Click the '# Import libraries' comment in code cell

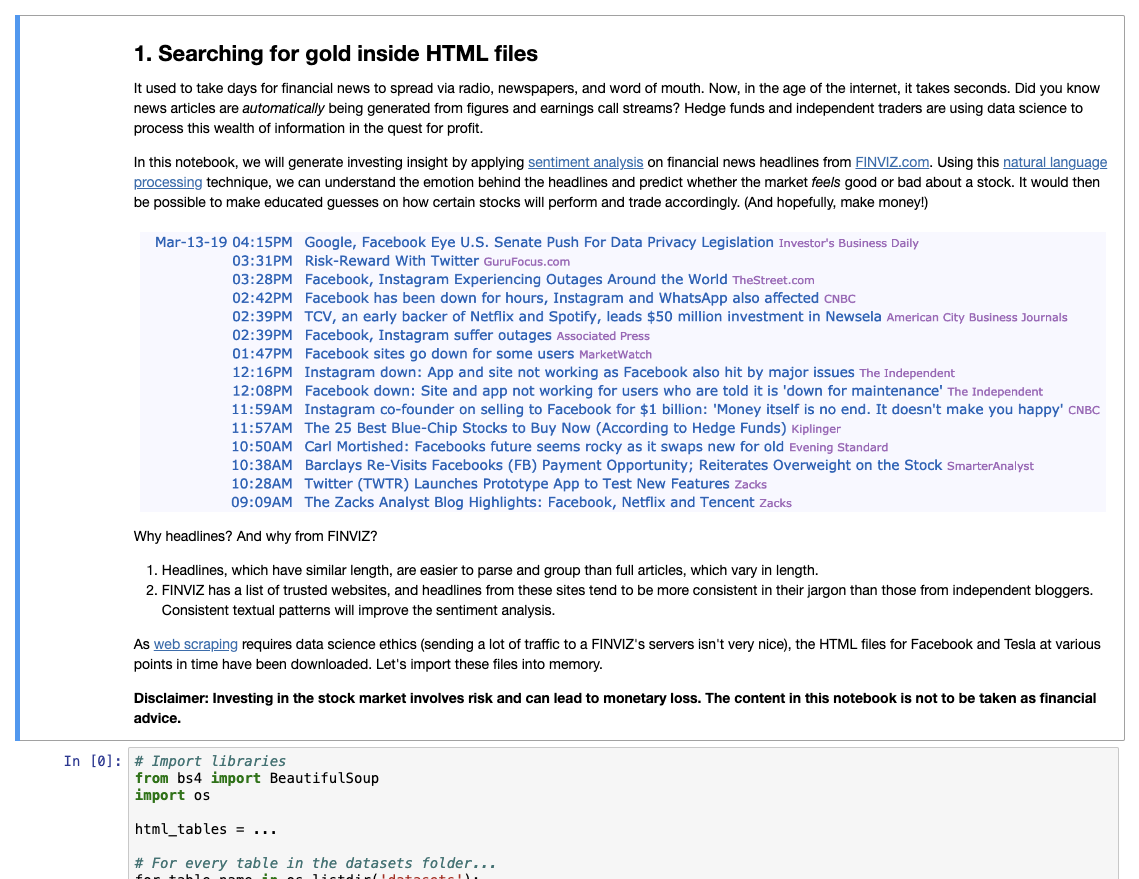pyautogui.click(x=211, y=761)
